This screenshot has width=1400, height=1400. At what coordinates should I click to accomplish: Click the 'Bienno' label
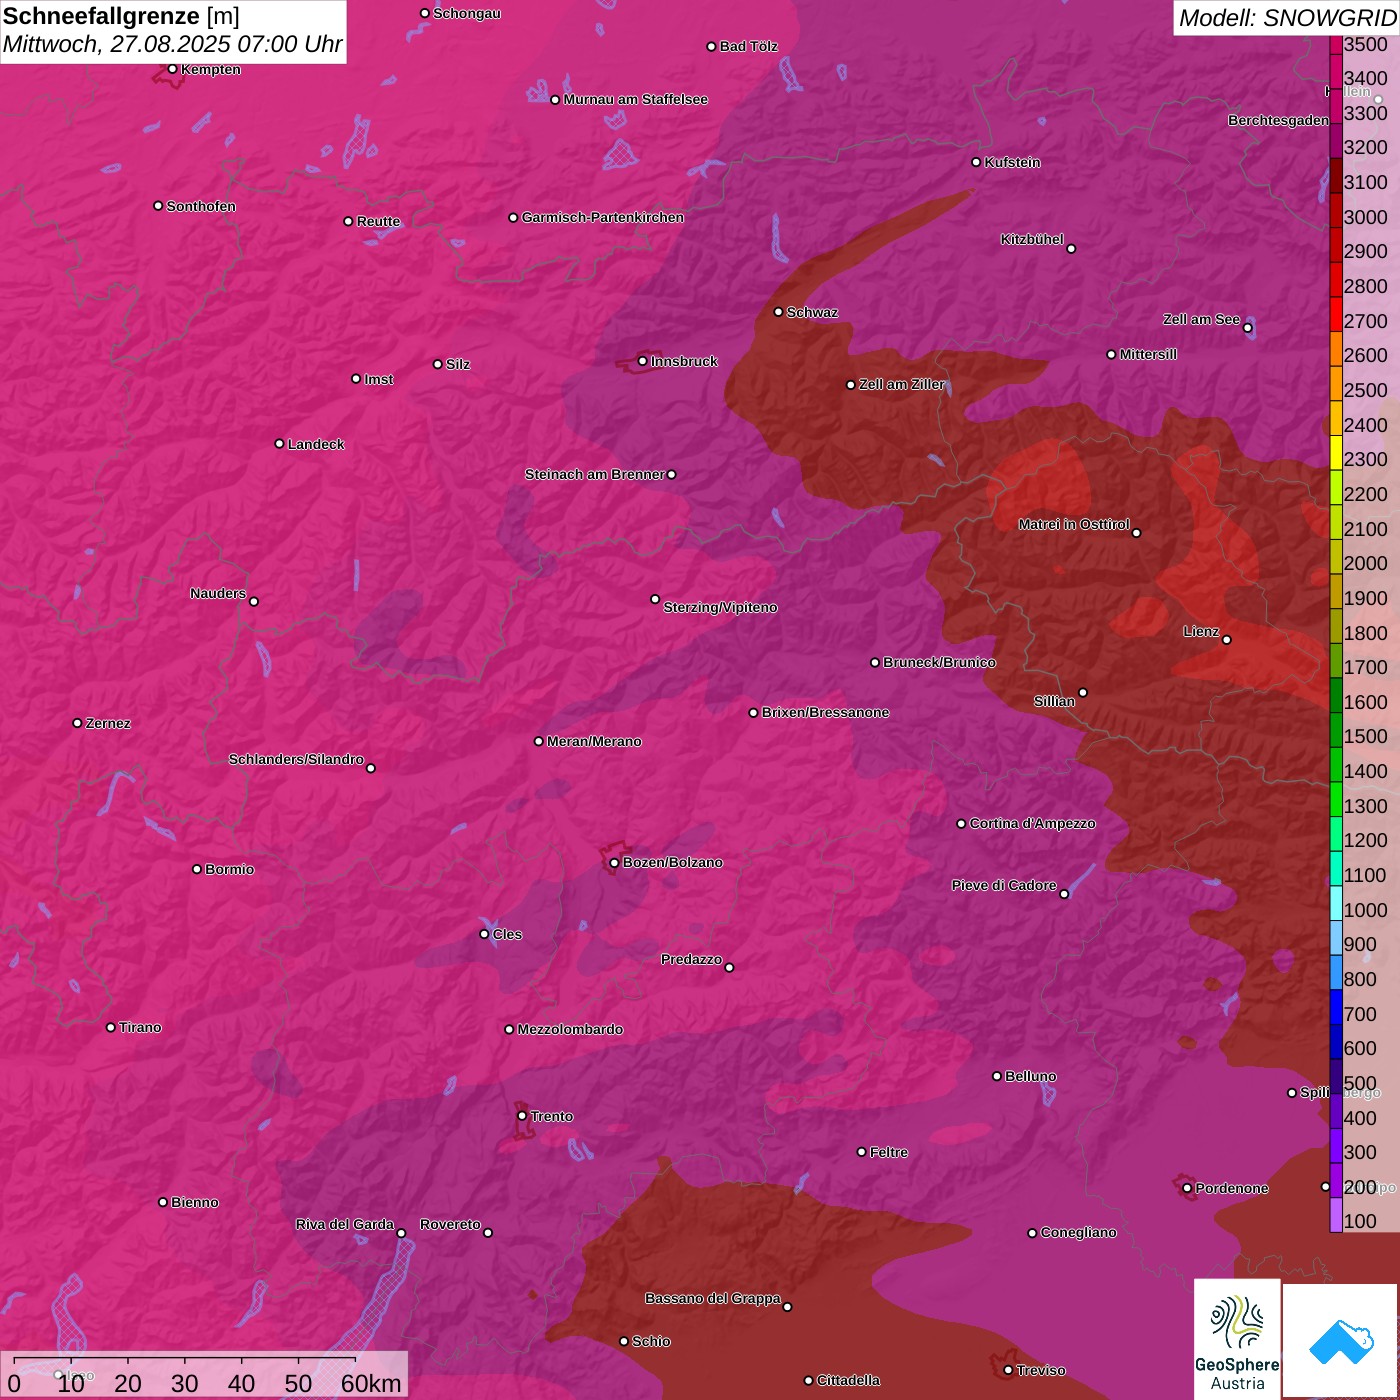click(x=194, y=1202)
